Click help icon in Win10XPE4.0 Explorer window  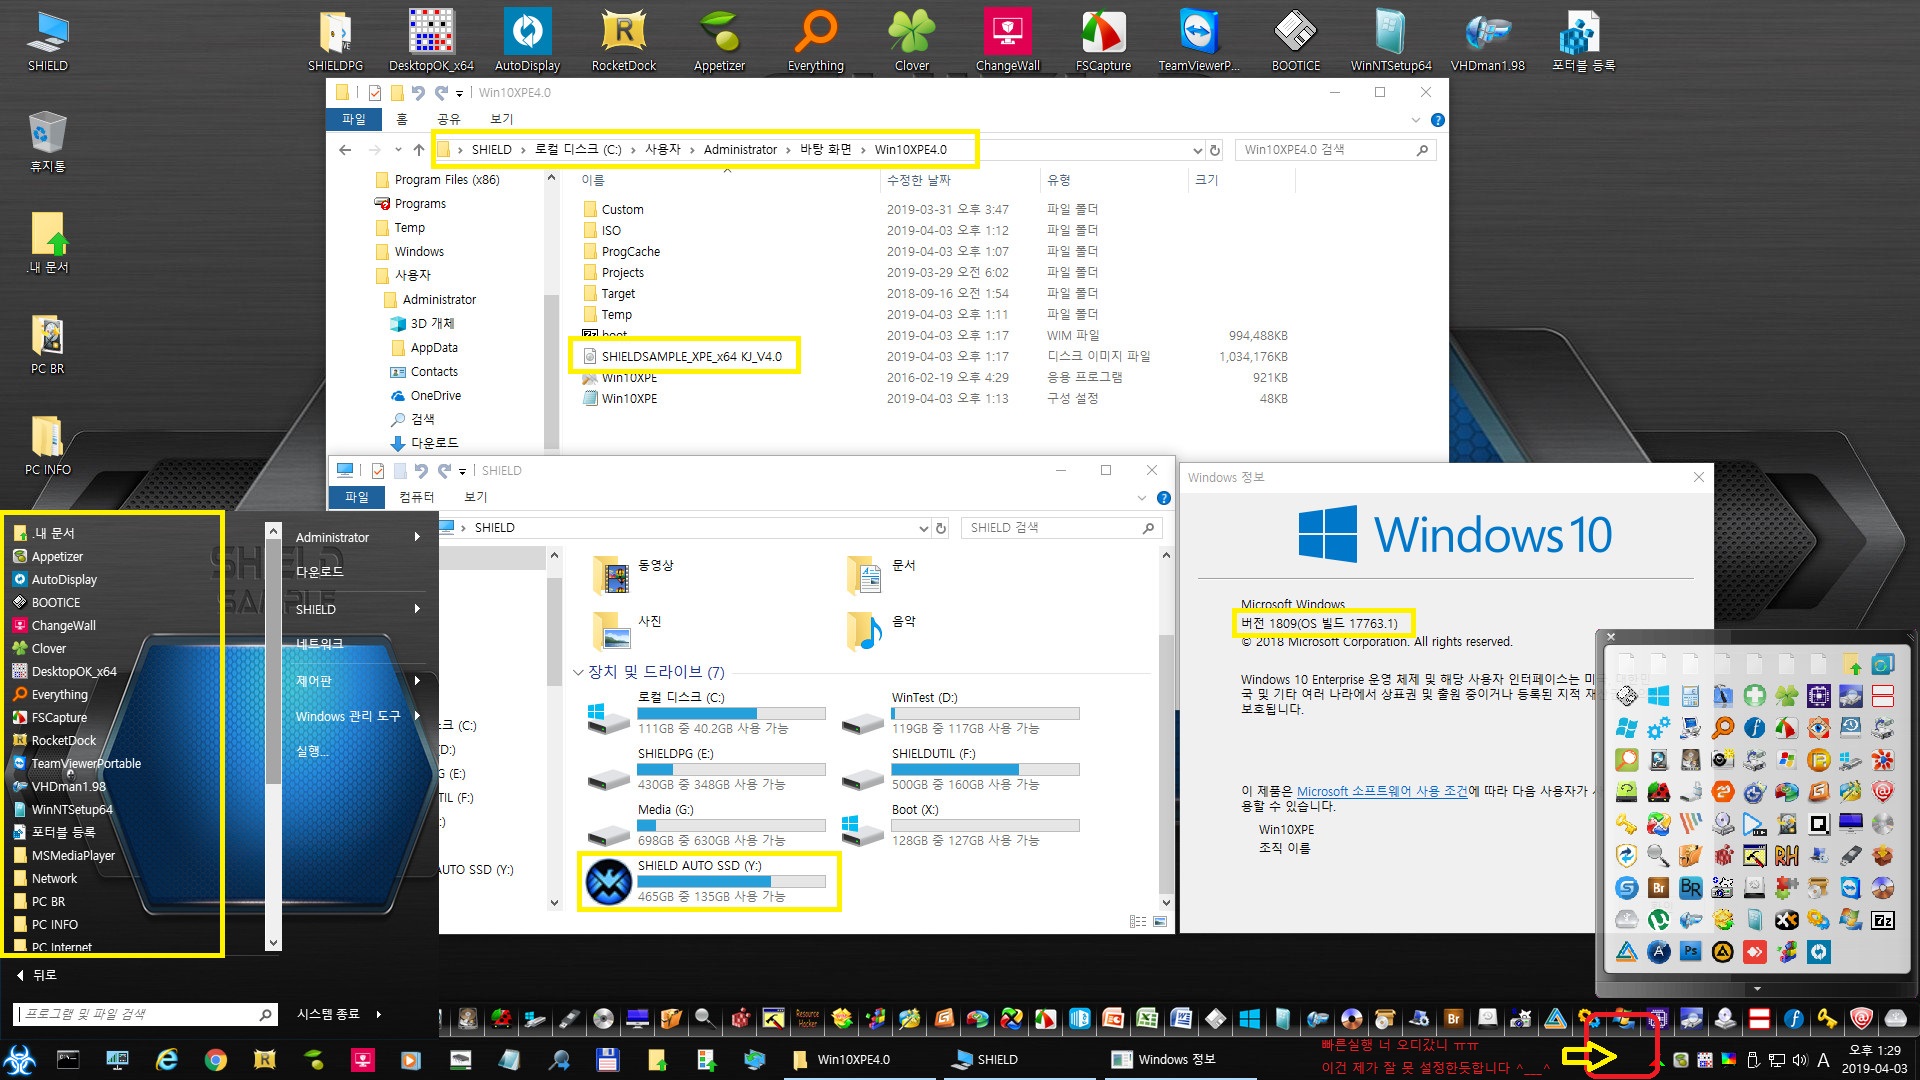(x=1438, y=120)
